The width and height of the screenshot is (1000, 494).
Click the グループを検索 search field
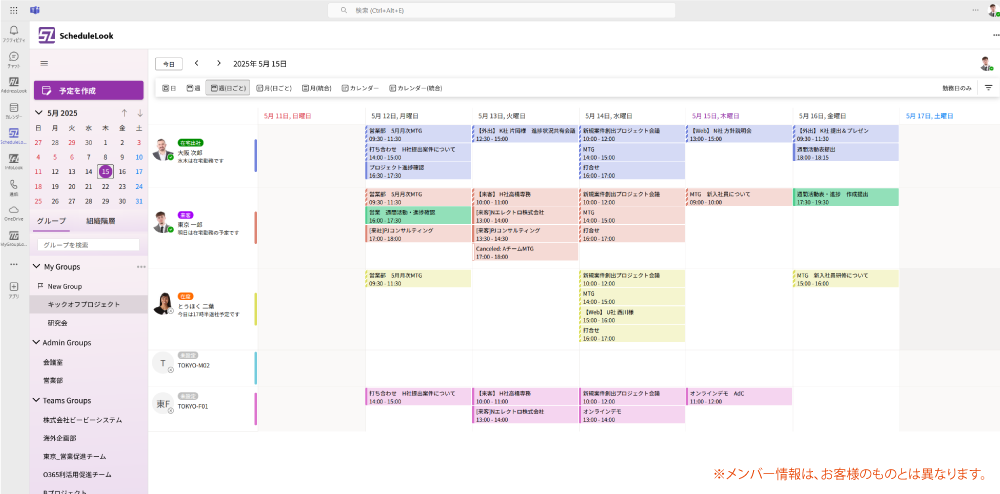89,245
